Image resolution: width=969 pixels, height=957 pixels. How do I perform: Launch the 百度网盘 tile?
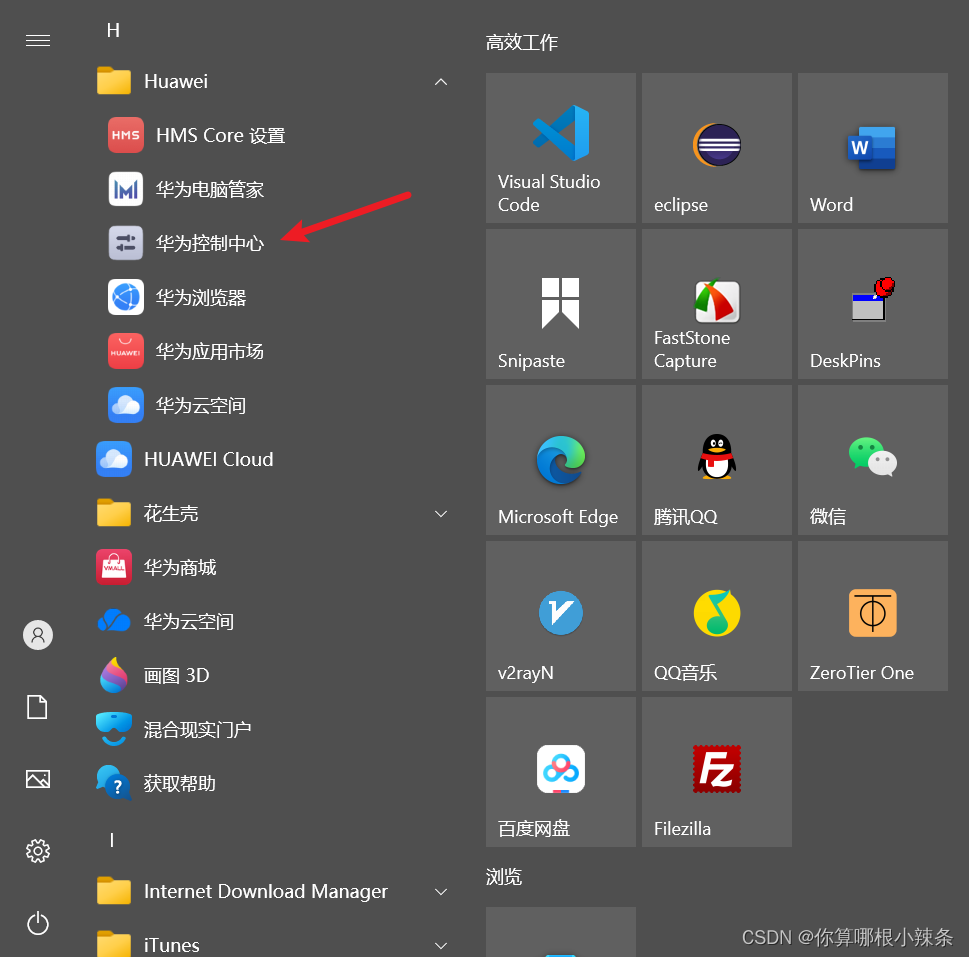(x=561, y=772)
